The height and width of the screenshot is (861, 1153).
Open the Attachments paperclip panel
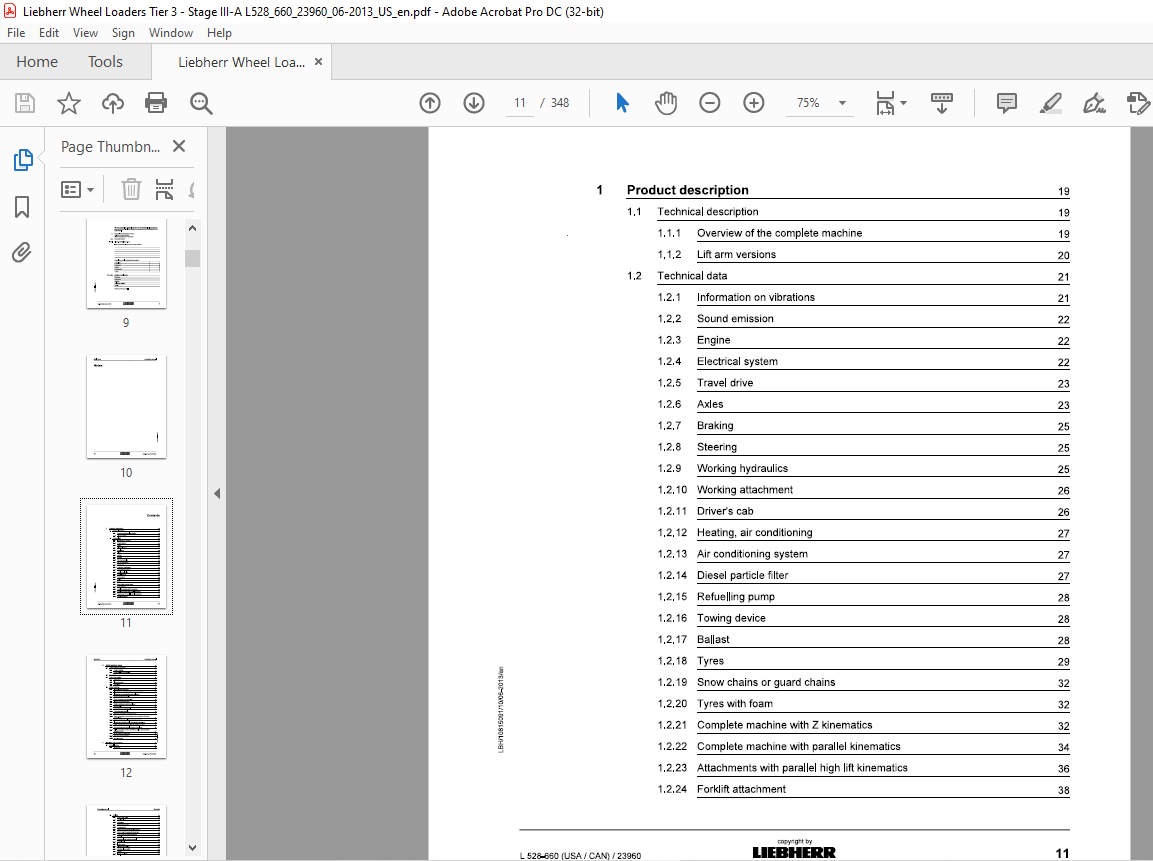click(x=22, y=253)
